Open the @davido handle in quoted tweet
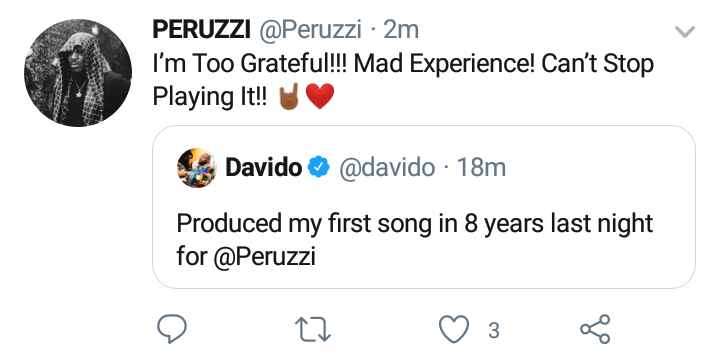Screen dimensions: 720x360 tap(387, 168)
